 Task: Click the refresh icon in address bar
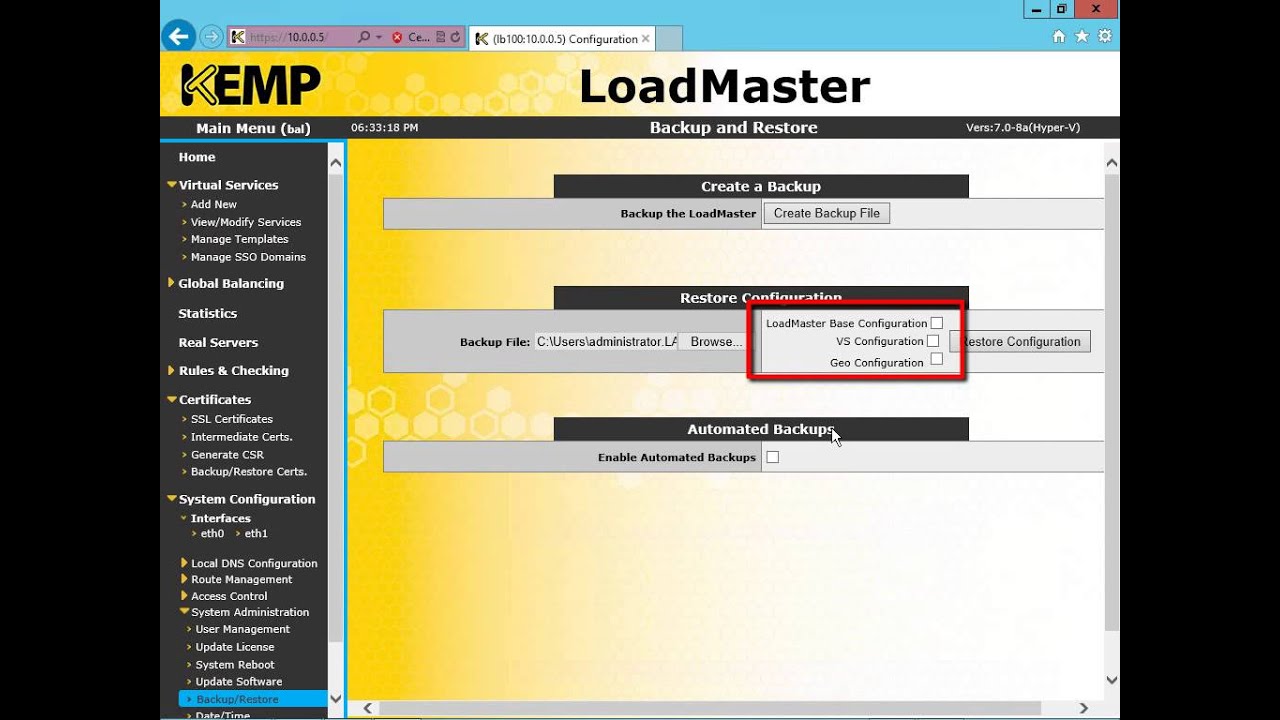pyautogui.click(x=456, y=37)
